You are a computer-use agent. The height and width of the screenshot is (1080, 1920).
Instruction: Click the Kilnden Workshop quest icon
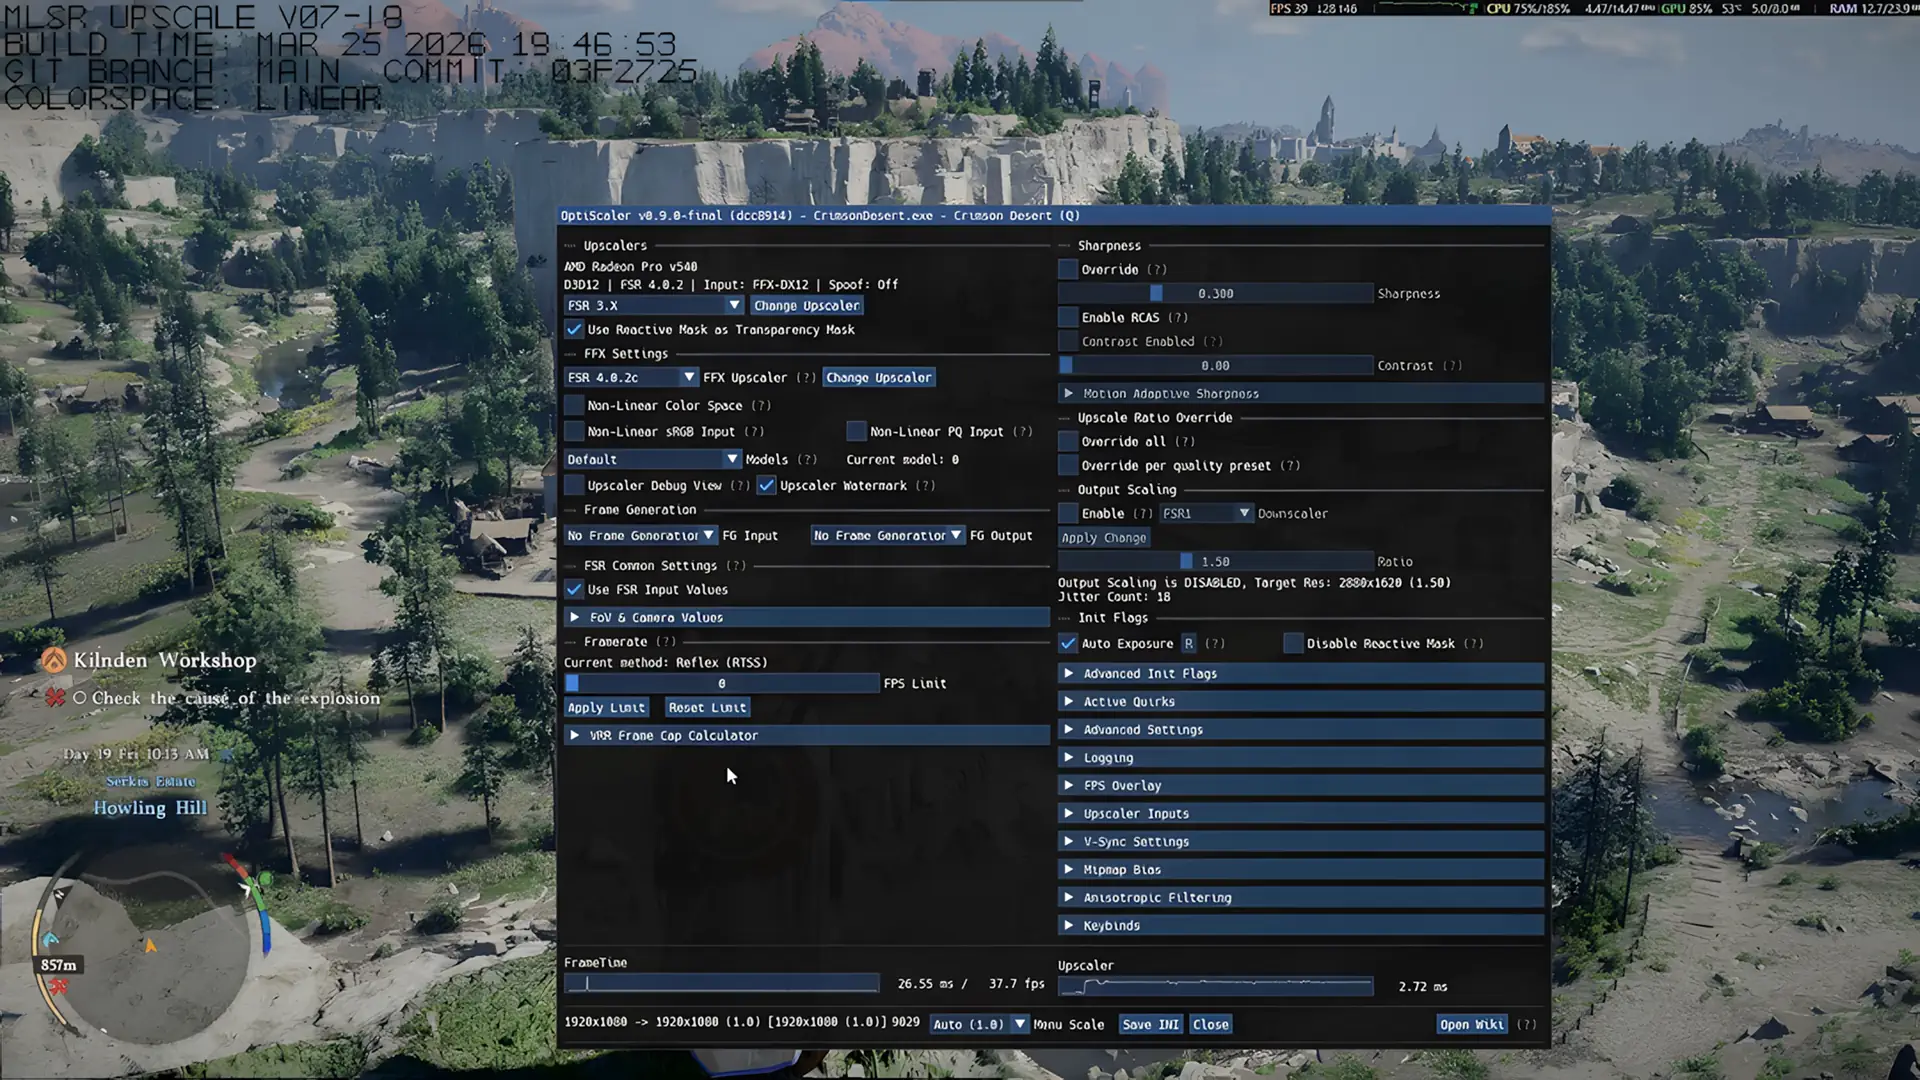[54, 660]
